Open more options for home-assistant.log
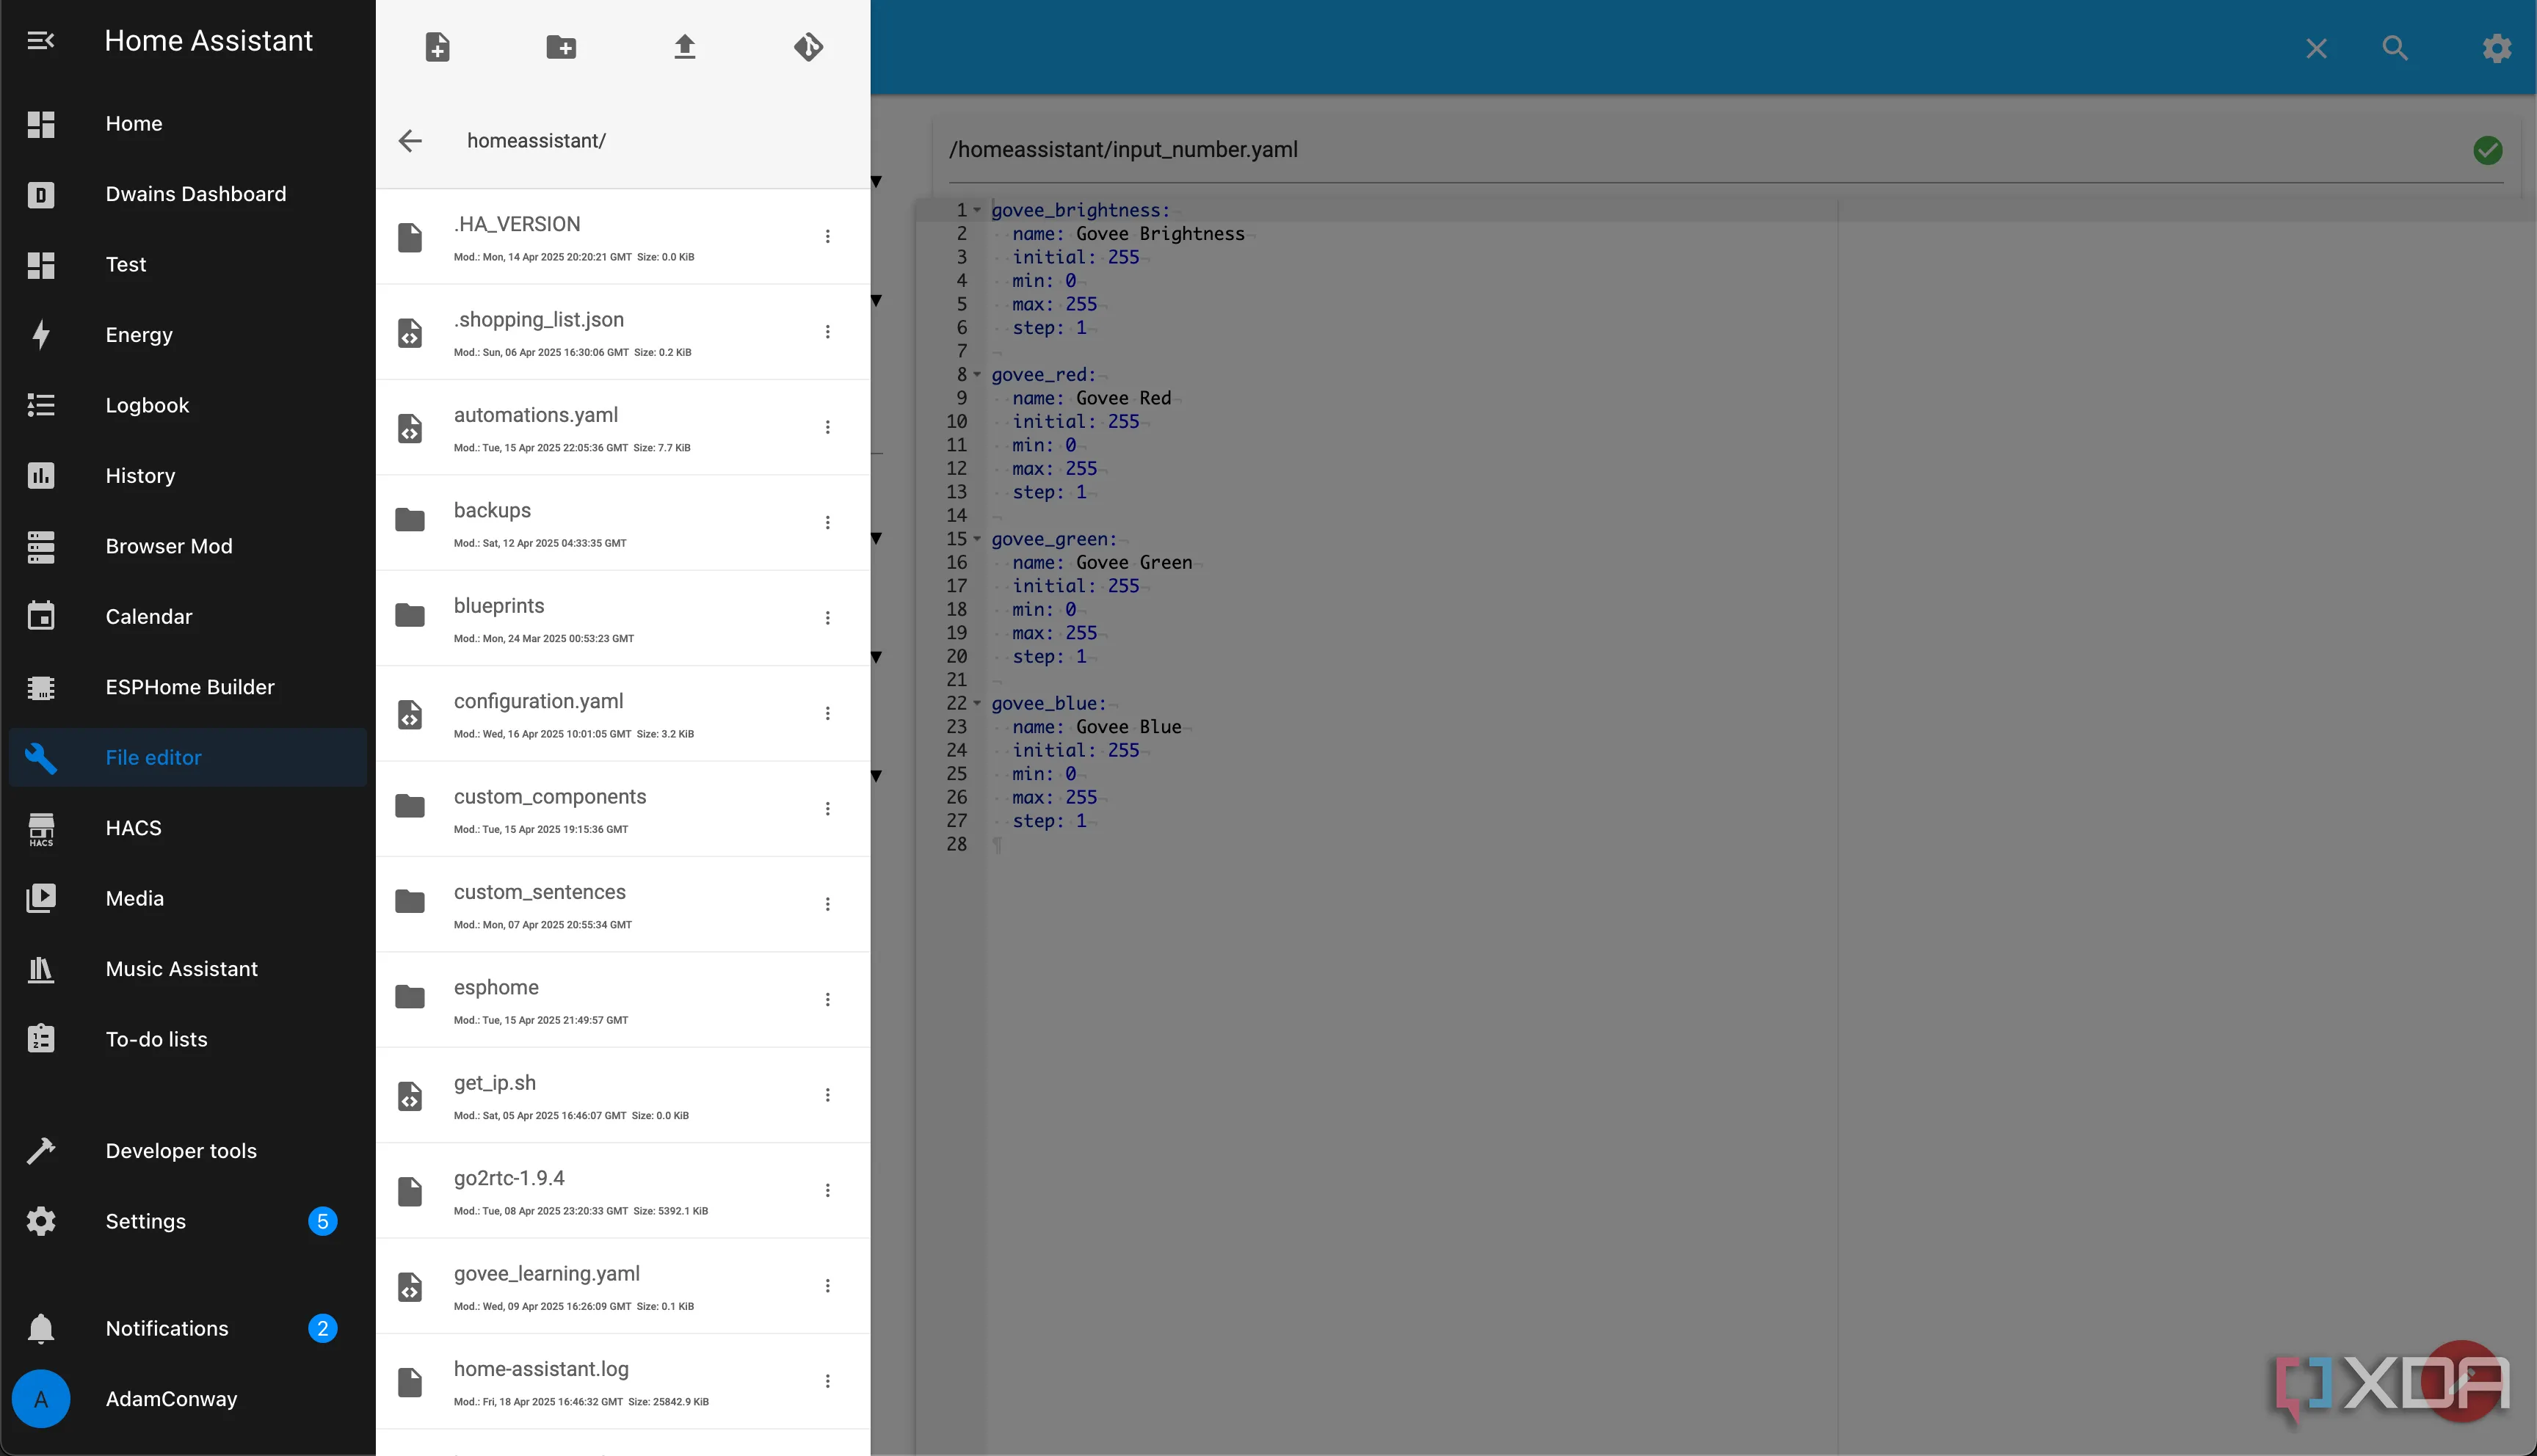Viewport: 2537px width, 1456px height. point(828,1382)
